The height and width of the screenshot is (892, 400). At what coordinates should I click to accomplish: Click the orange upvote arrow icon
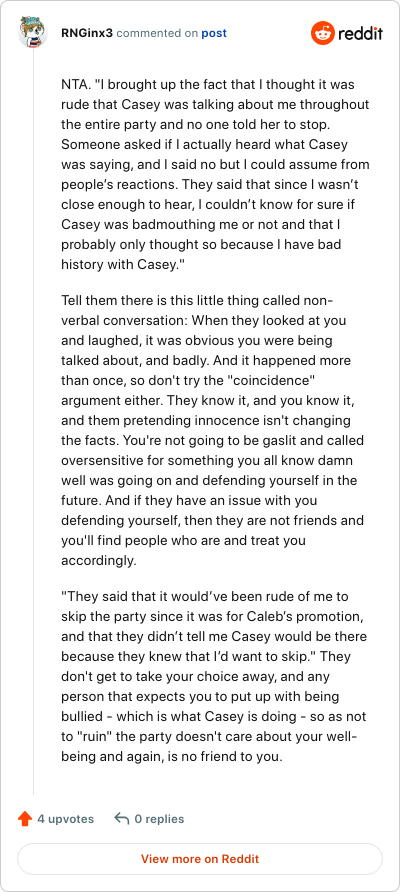[x=24, y=819]
